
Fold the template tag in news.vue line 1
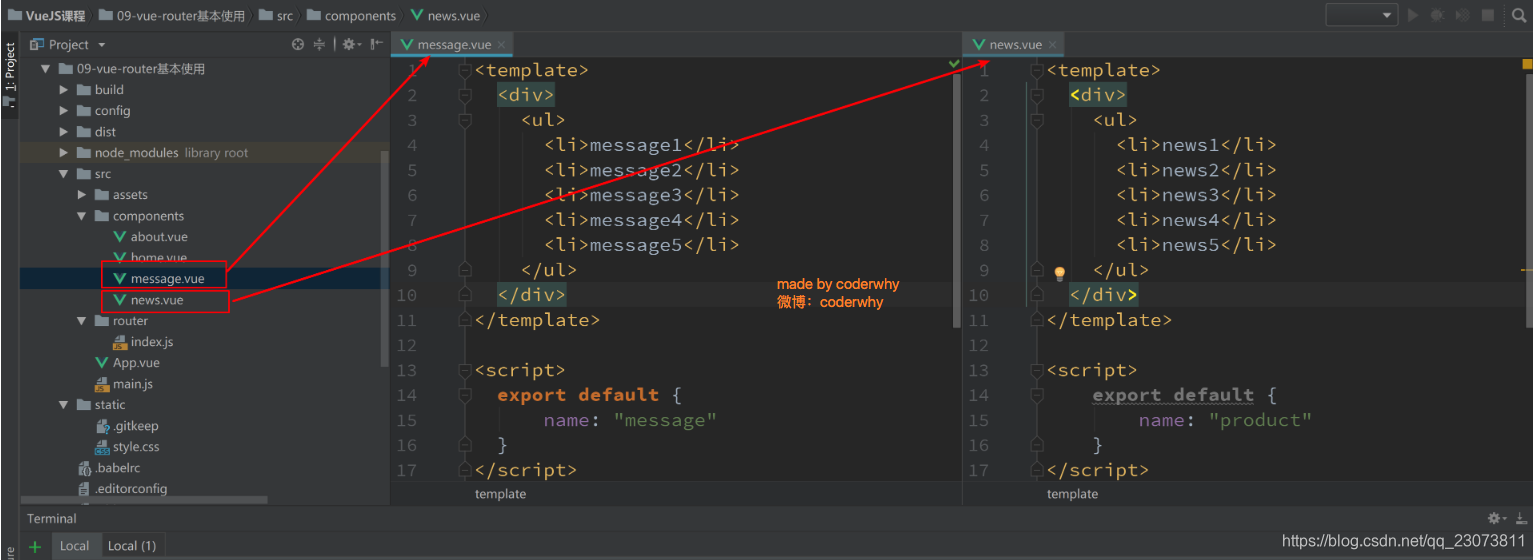[1035, 70]
